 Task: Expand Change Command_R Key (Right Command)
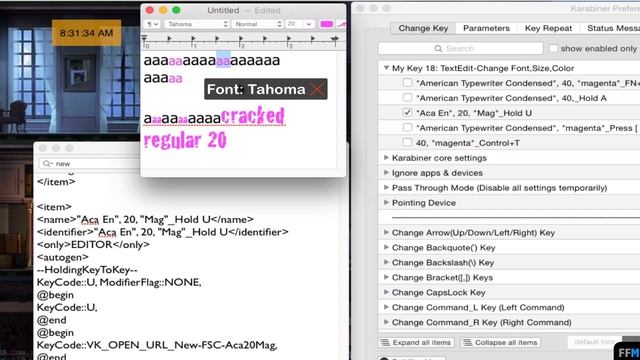click(x=386, y=322)
